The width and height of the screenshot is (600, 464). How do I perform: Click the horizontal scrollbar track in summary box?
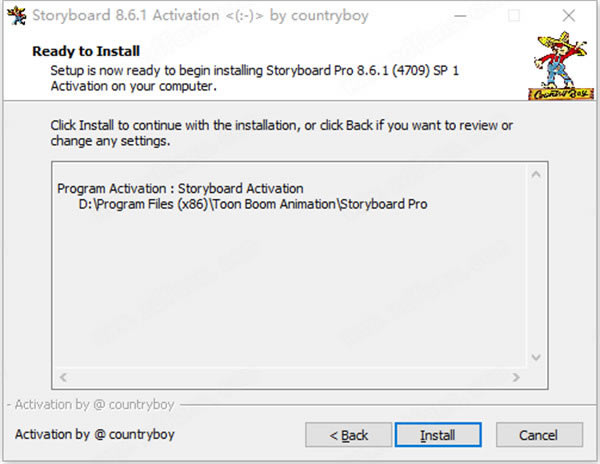(290, 377)
